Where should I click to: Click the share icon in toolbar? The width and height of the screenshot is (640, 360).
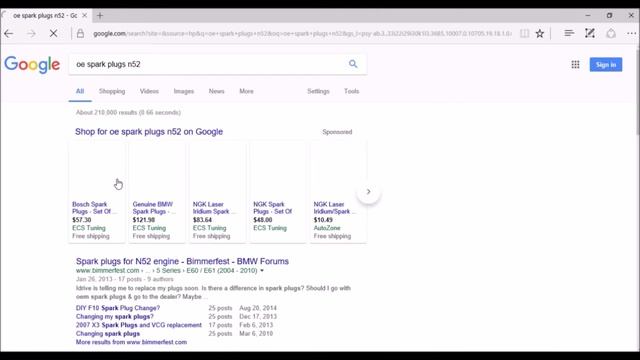click(x=611, y=33)
